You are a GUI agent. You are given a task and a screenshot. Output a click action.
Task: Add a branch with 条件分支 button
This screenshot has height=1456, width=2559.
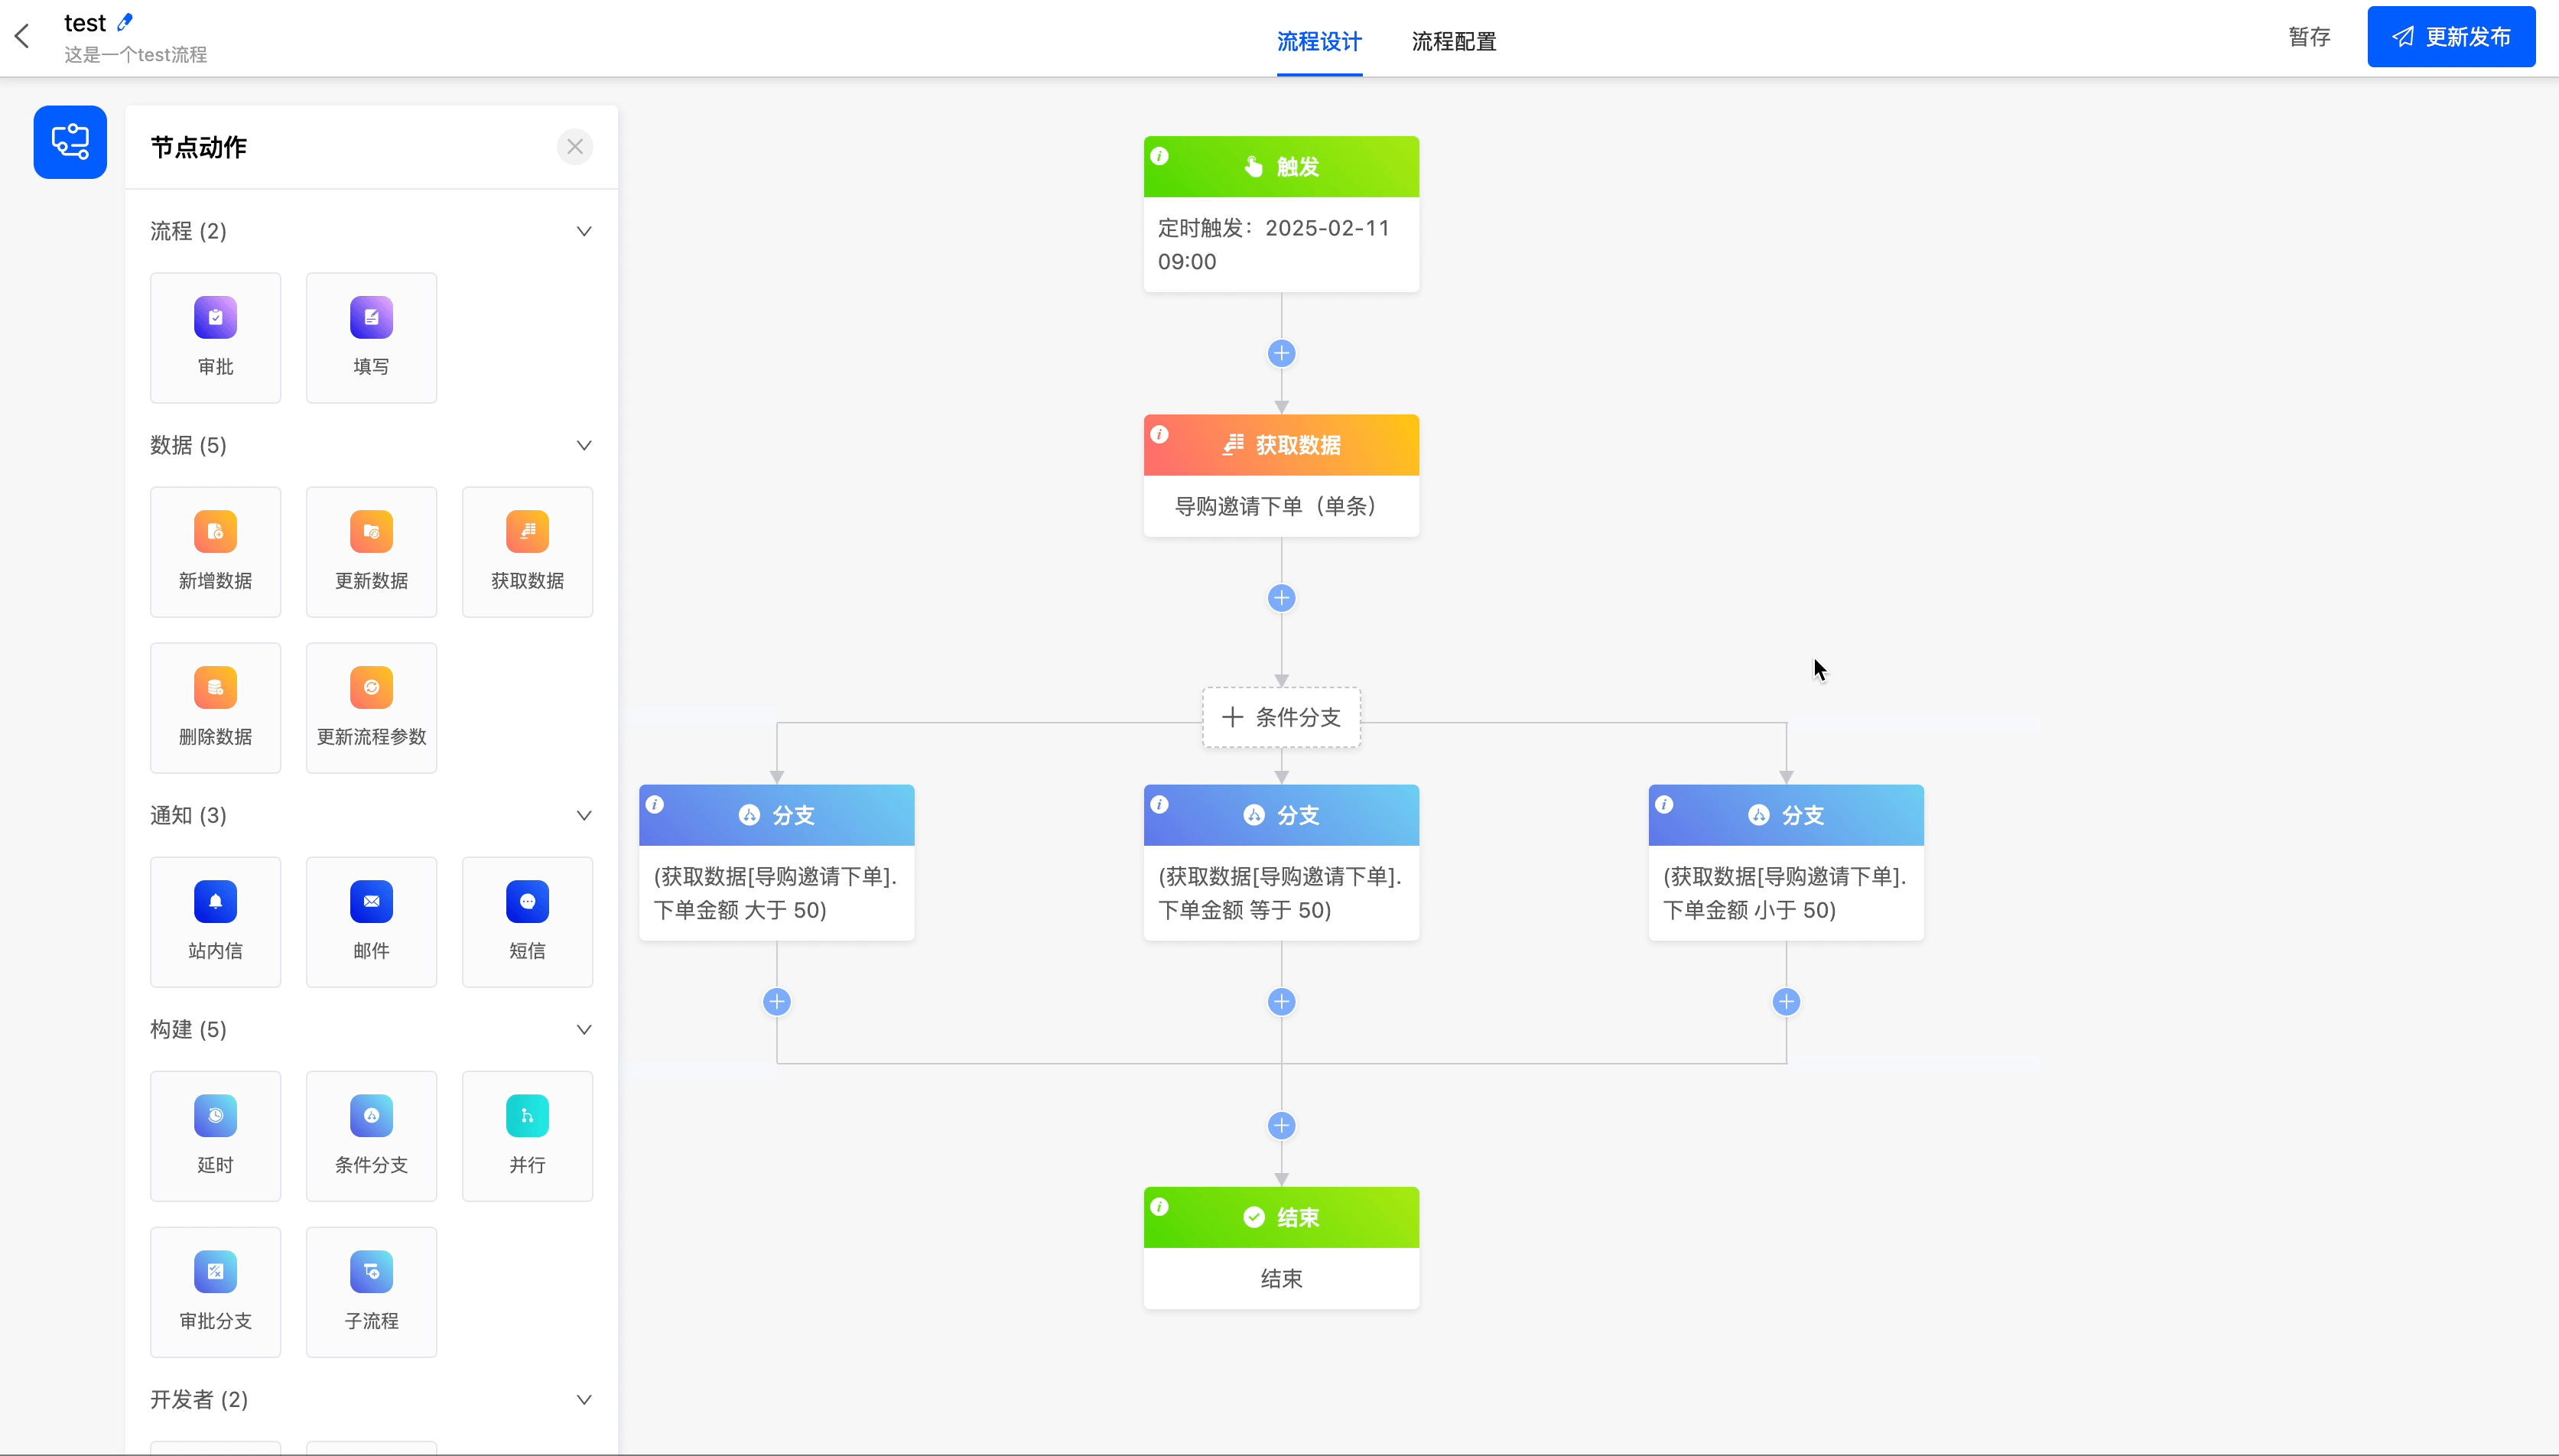(x=1281, y=717)
